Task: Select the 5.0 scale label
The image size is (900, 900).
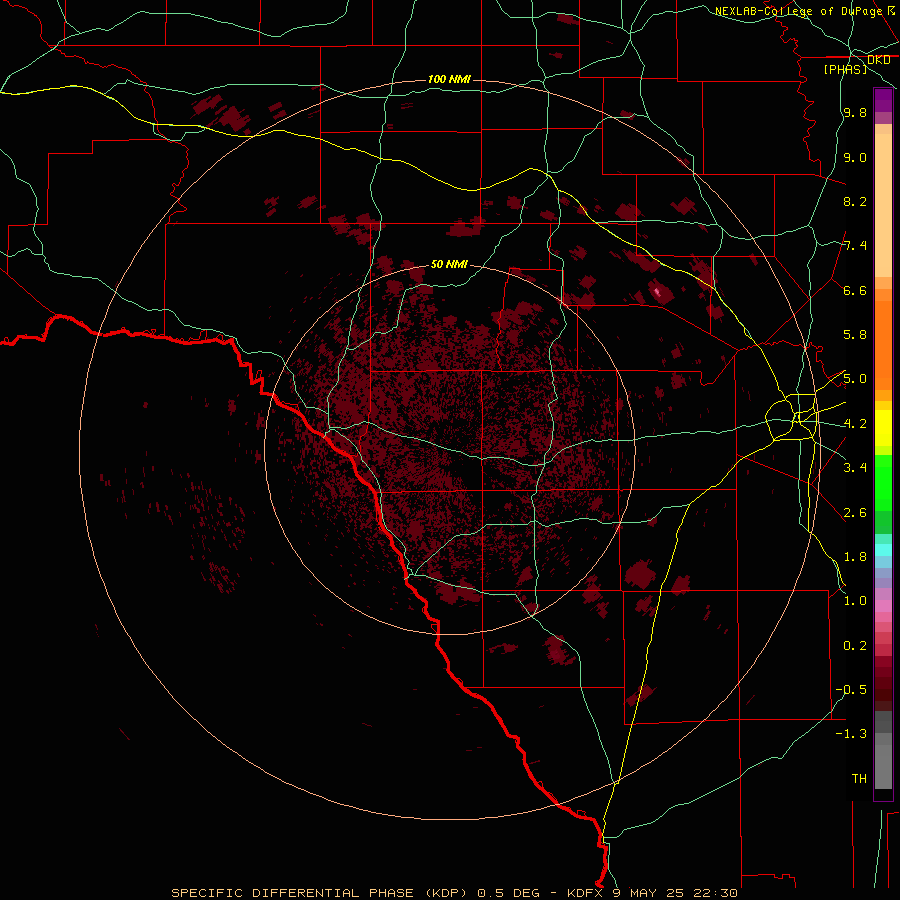Action: (x=855, y=379)
